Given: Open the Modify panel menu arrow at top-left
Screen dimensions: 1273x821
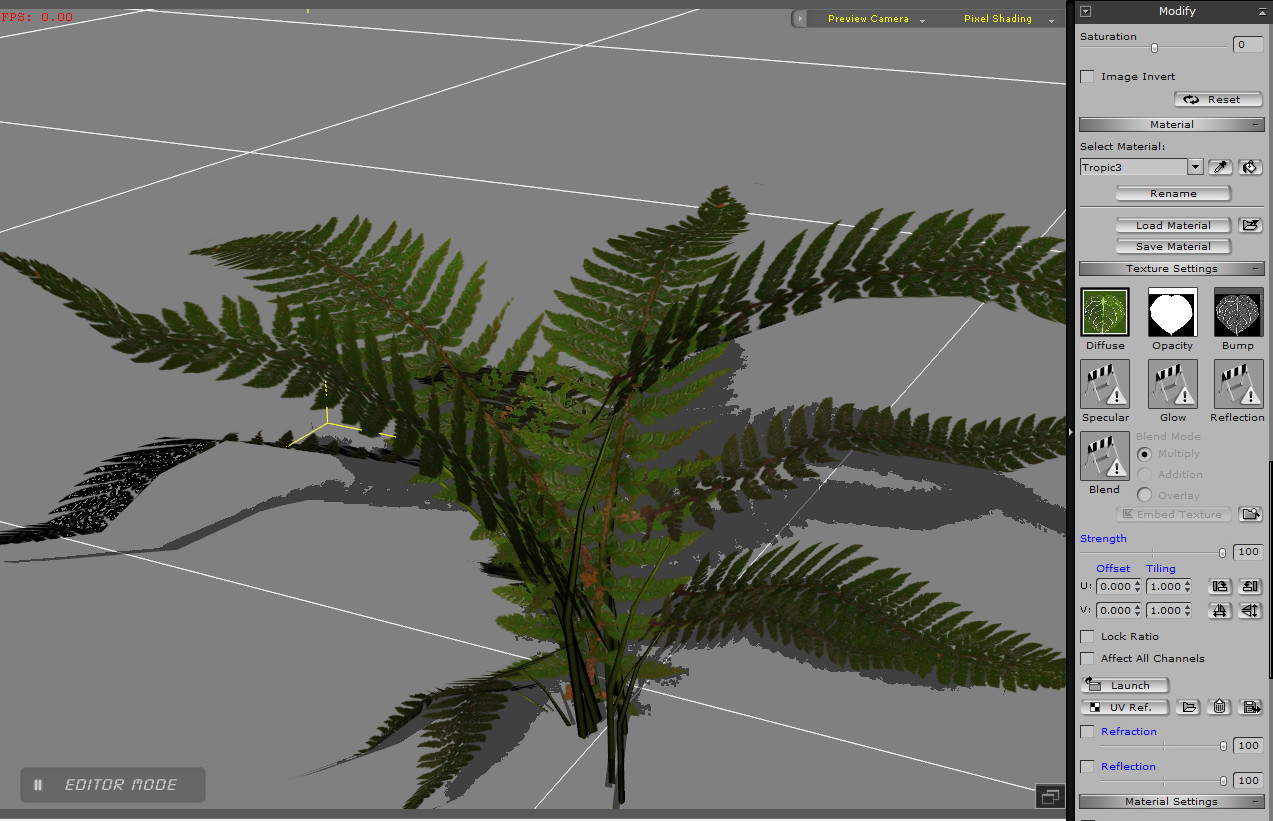Looking at the screenshot, I should point(1086,11).
